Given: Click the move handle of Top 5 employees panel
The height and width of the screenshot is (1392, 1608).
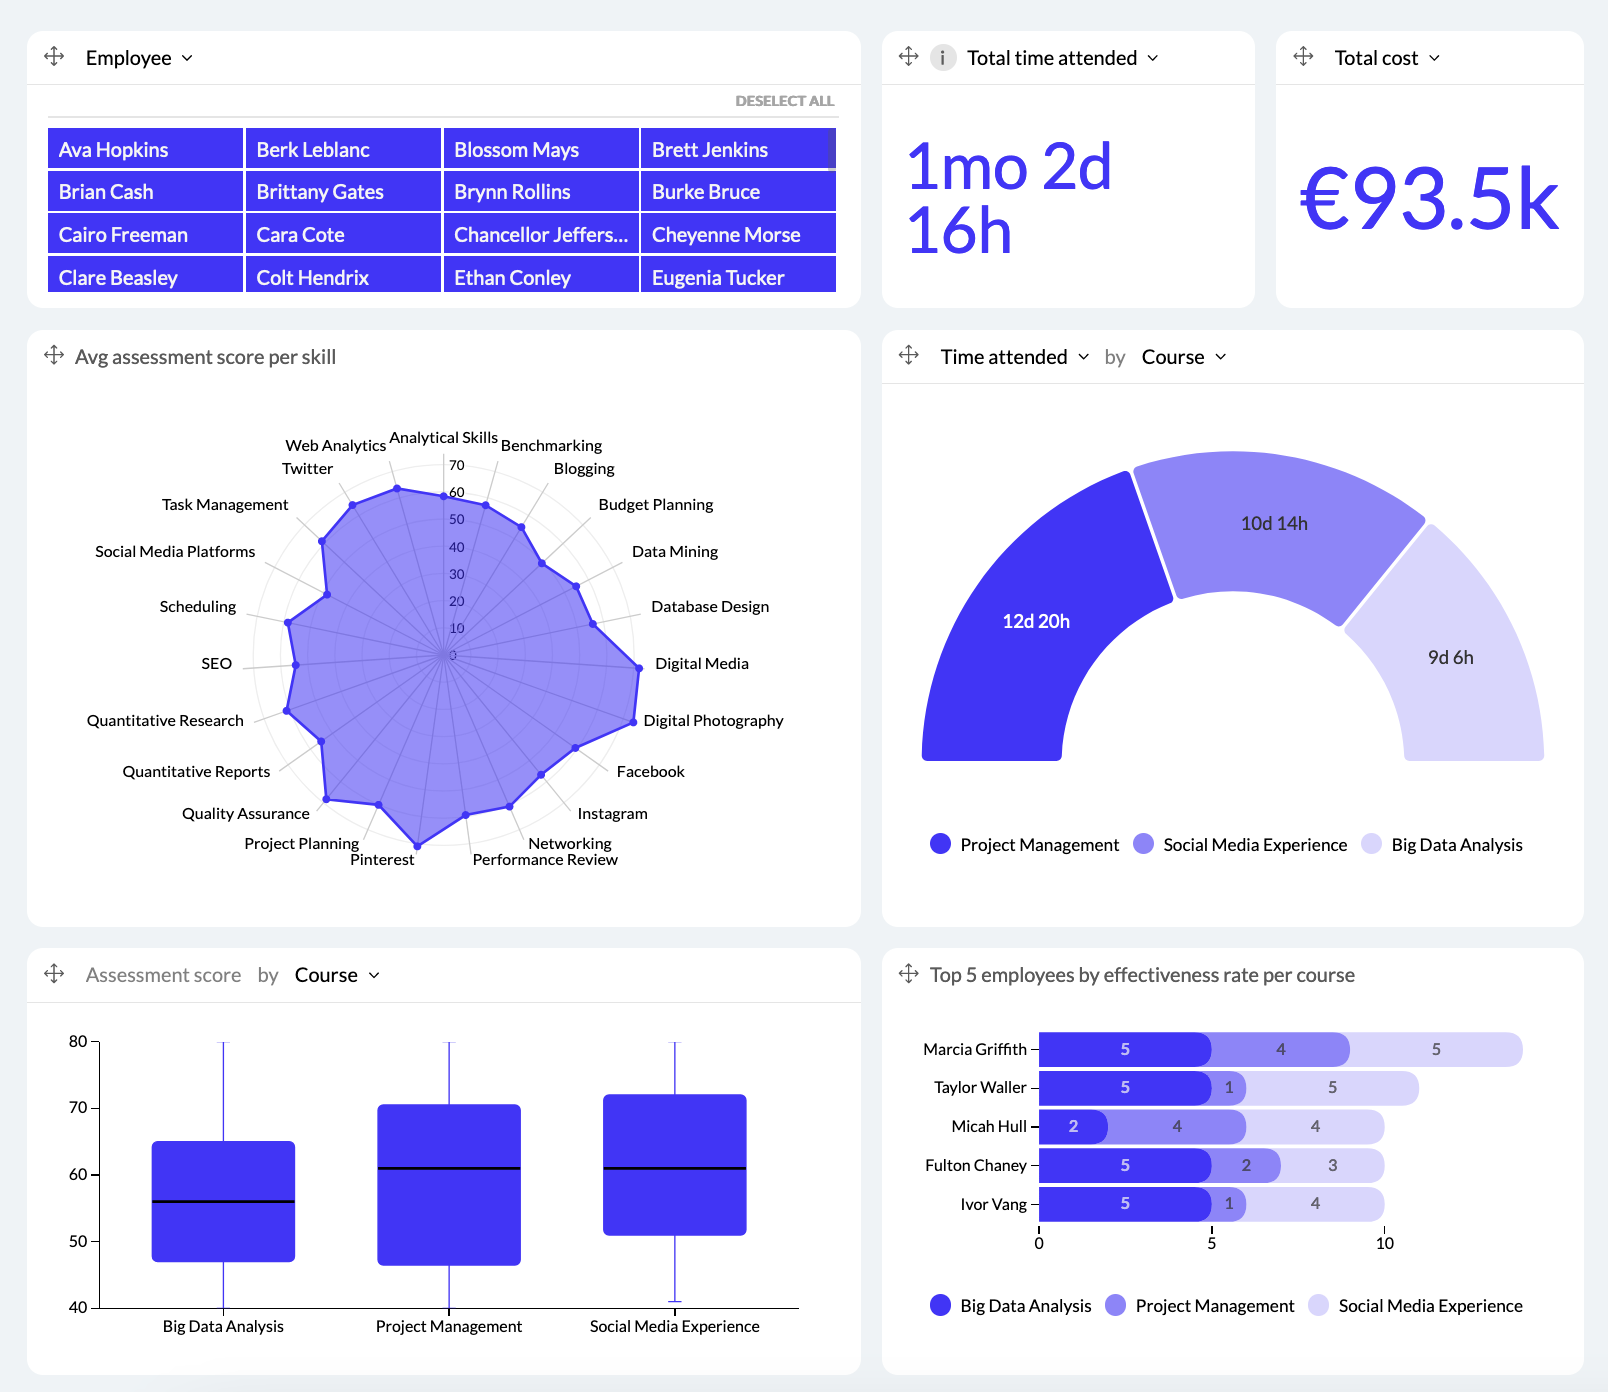Looking at the screenshot, I should click(x=908, y=973).
